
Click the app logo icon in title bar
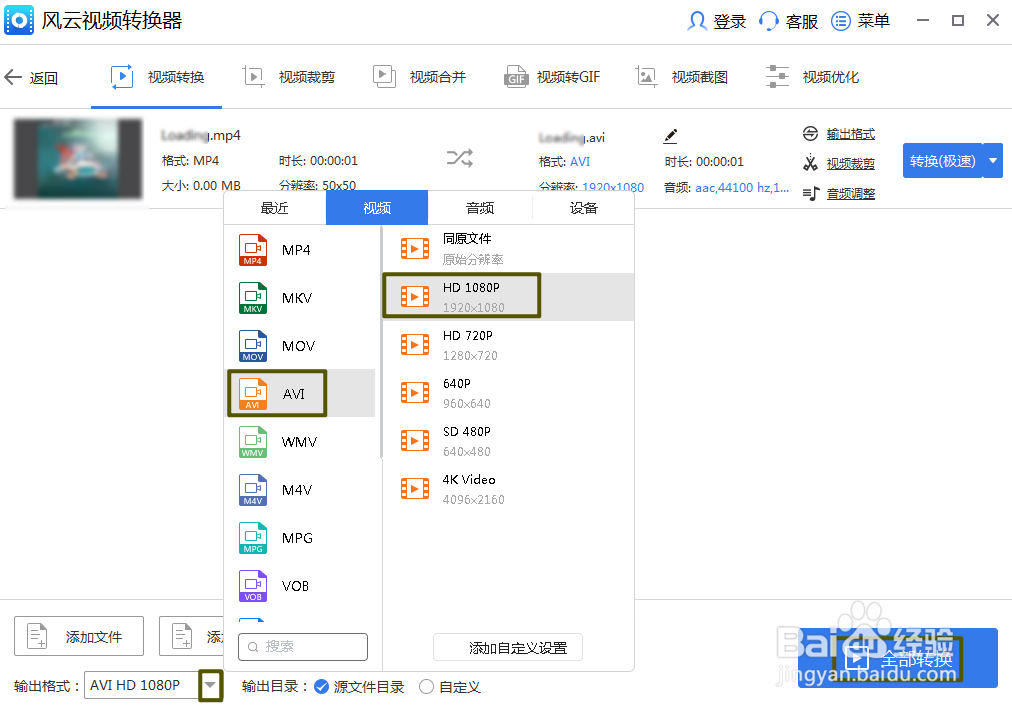(x=19, y=21)
